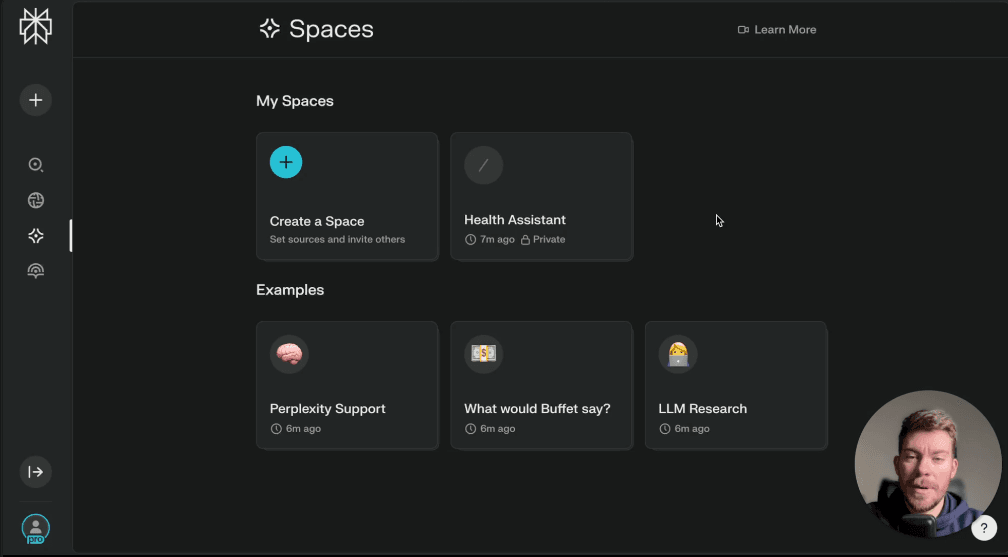
Task: Click the lock icon next to Private
Action: coord(525,240)
